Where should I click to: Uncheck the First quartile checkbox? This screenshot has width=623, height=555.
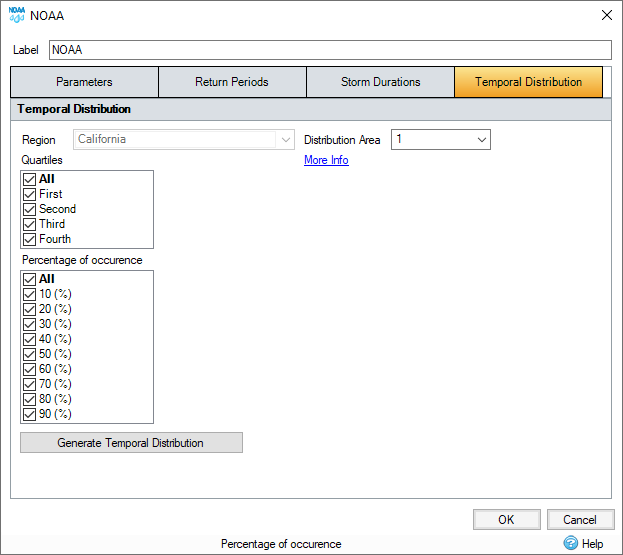click(29, 194)
